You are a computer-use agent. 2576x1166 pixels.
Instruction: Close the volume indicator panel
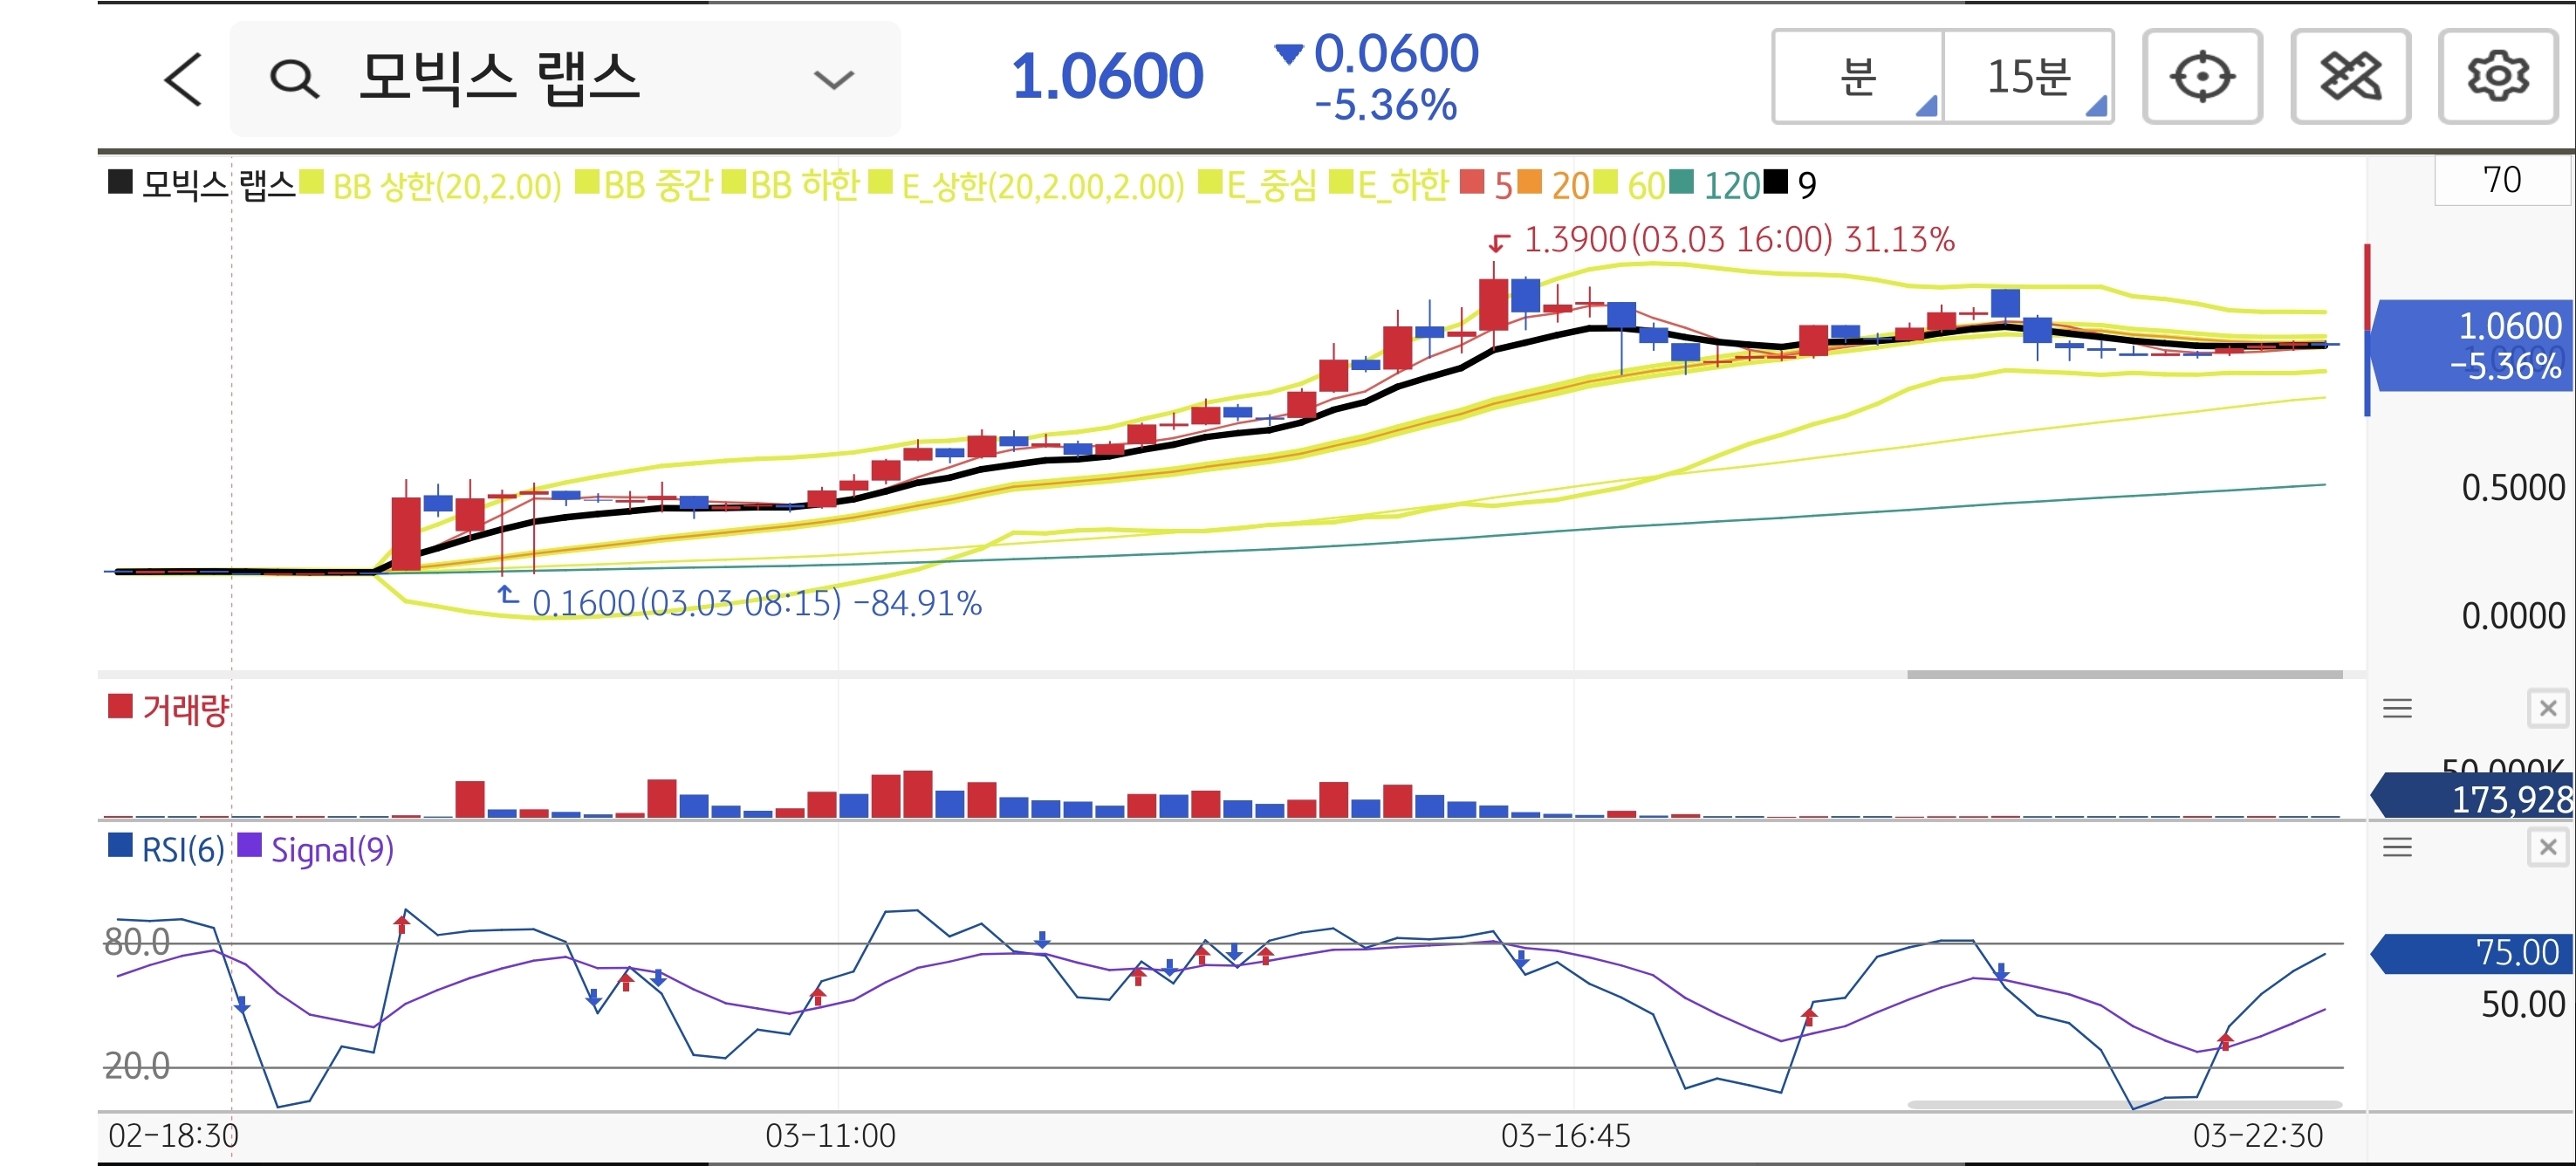click(2548, 709)
